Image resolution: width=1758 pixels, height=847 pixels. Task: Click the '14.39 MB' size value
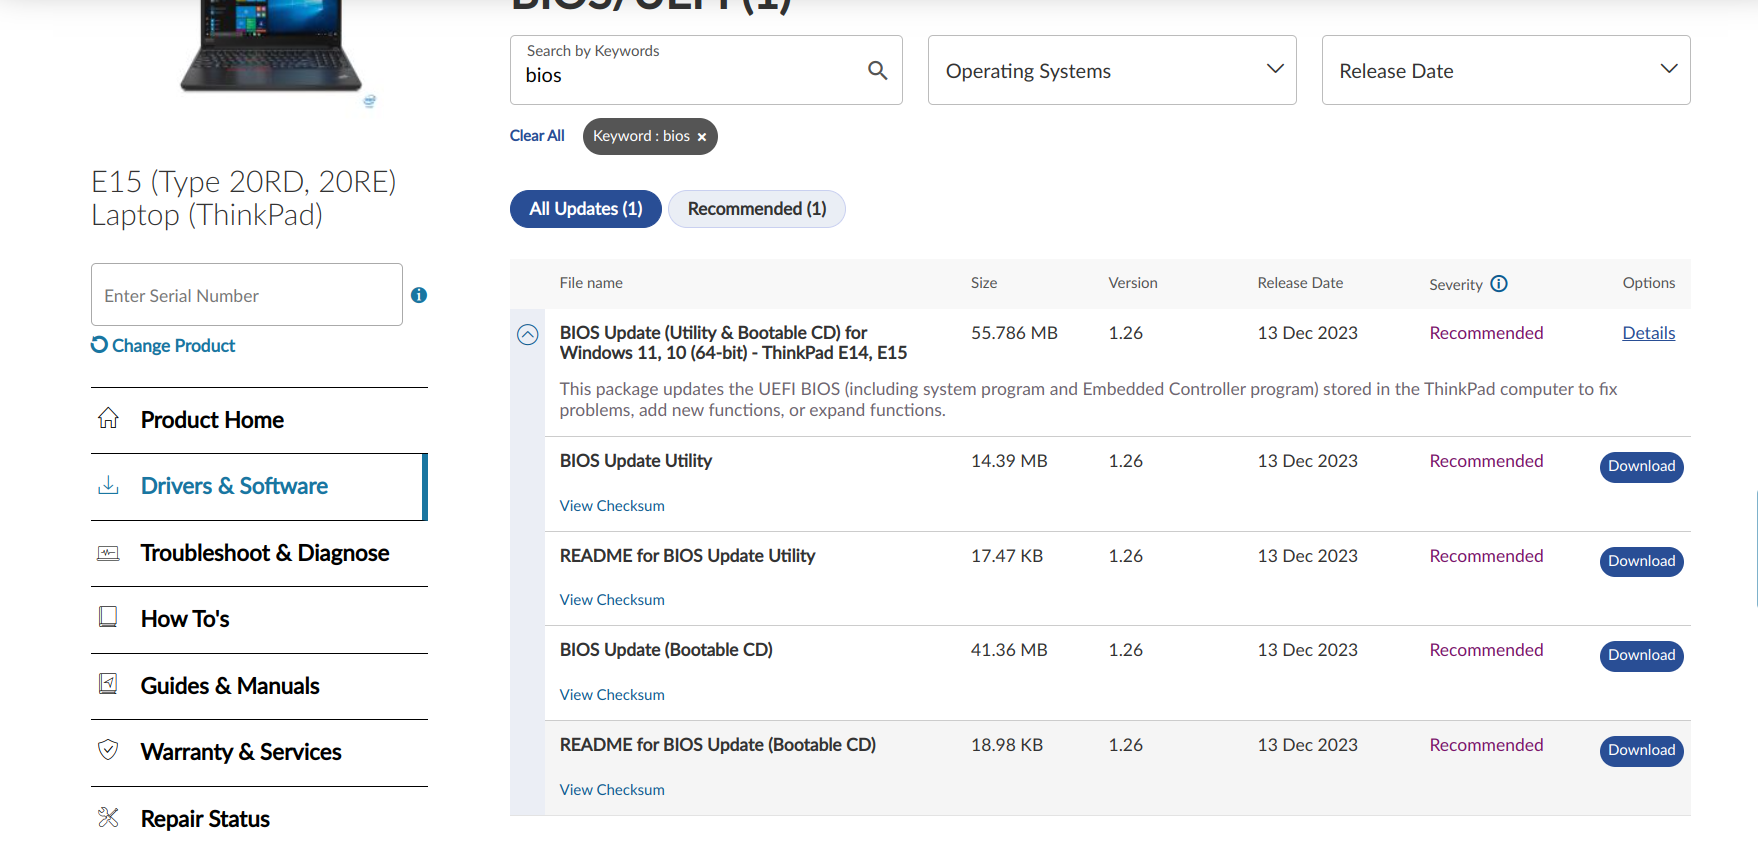[x=1009, y=461]
